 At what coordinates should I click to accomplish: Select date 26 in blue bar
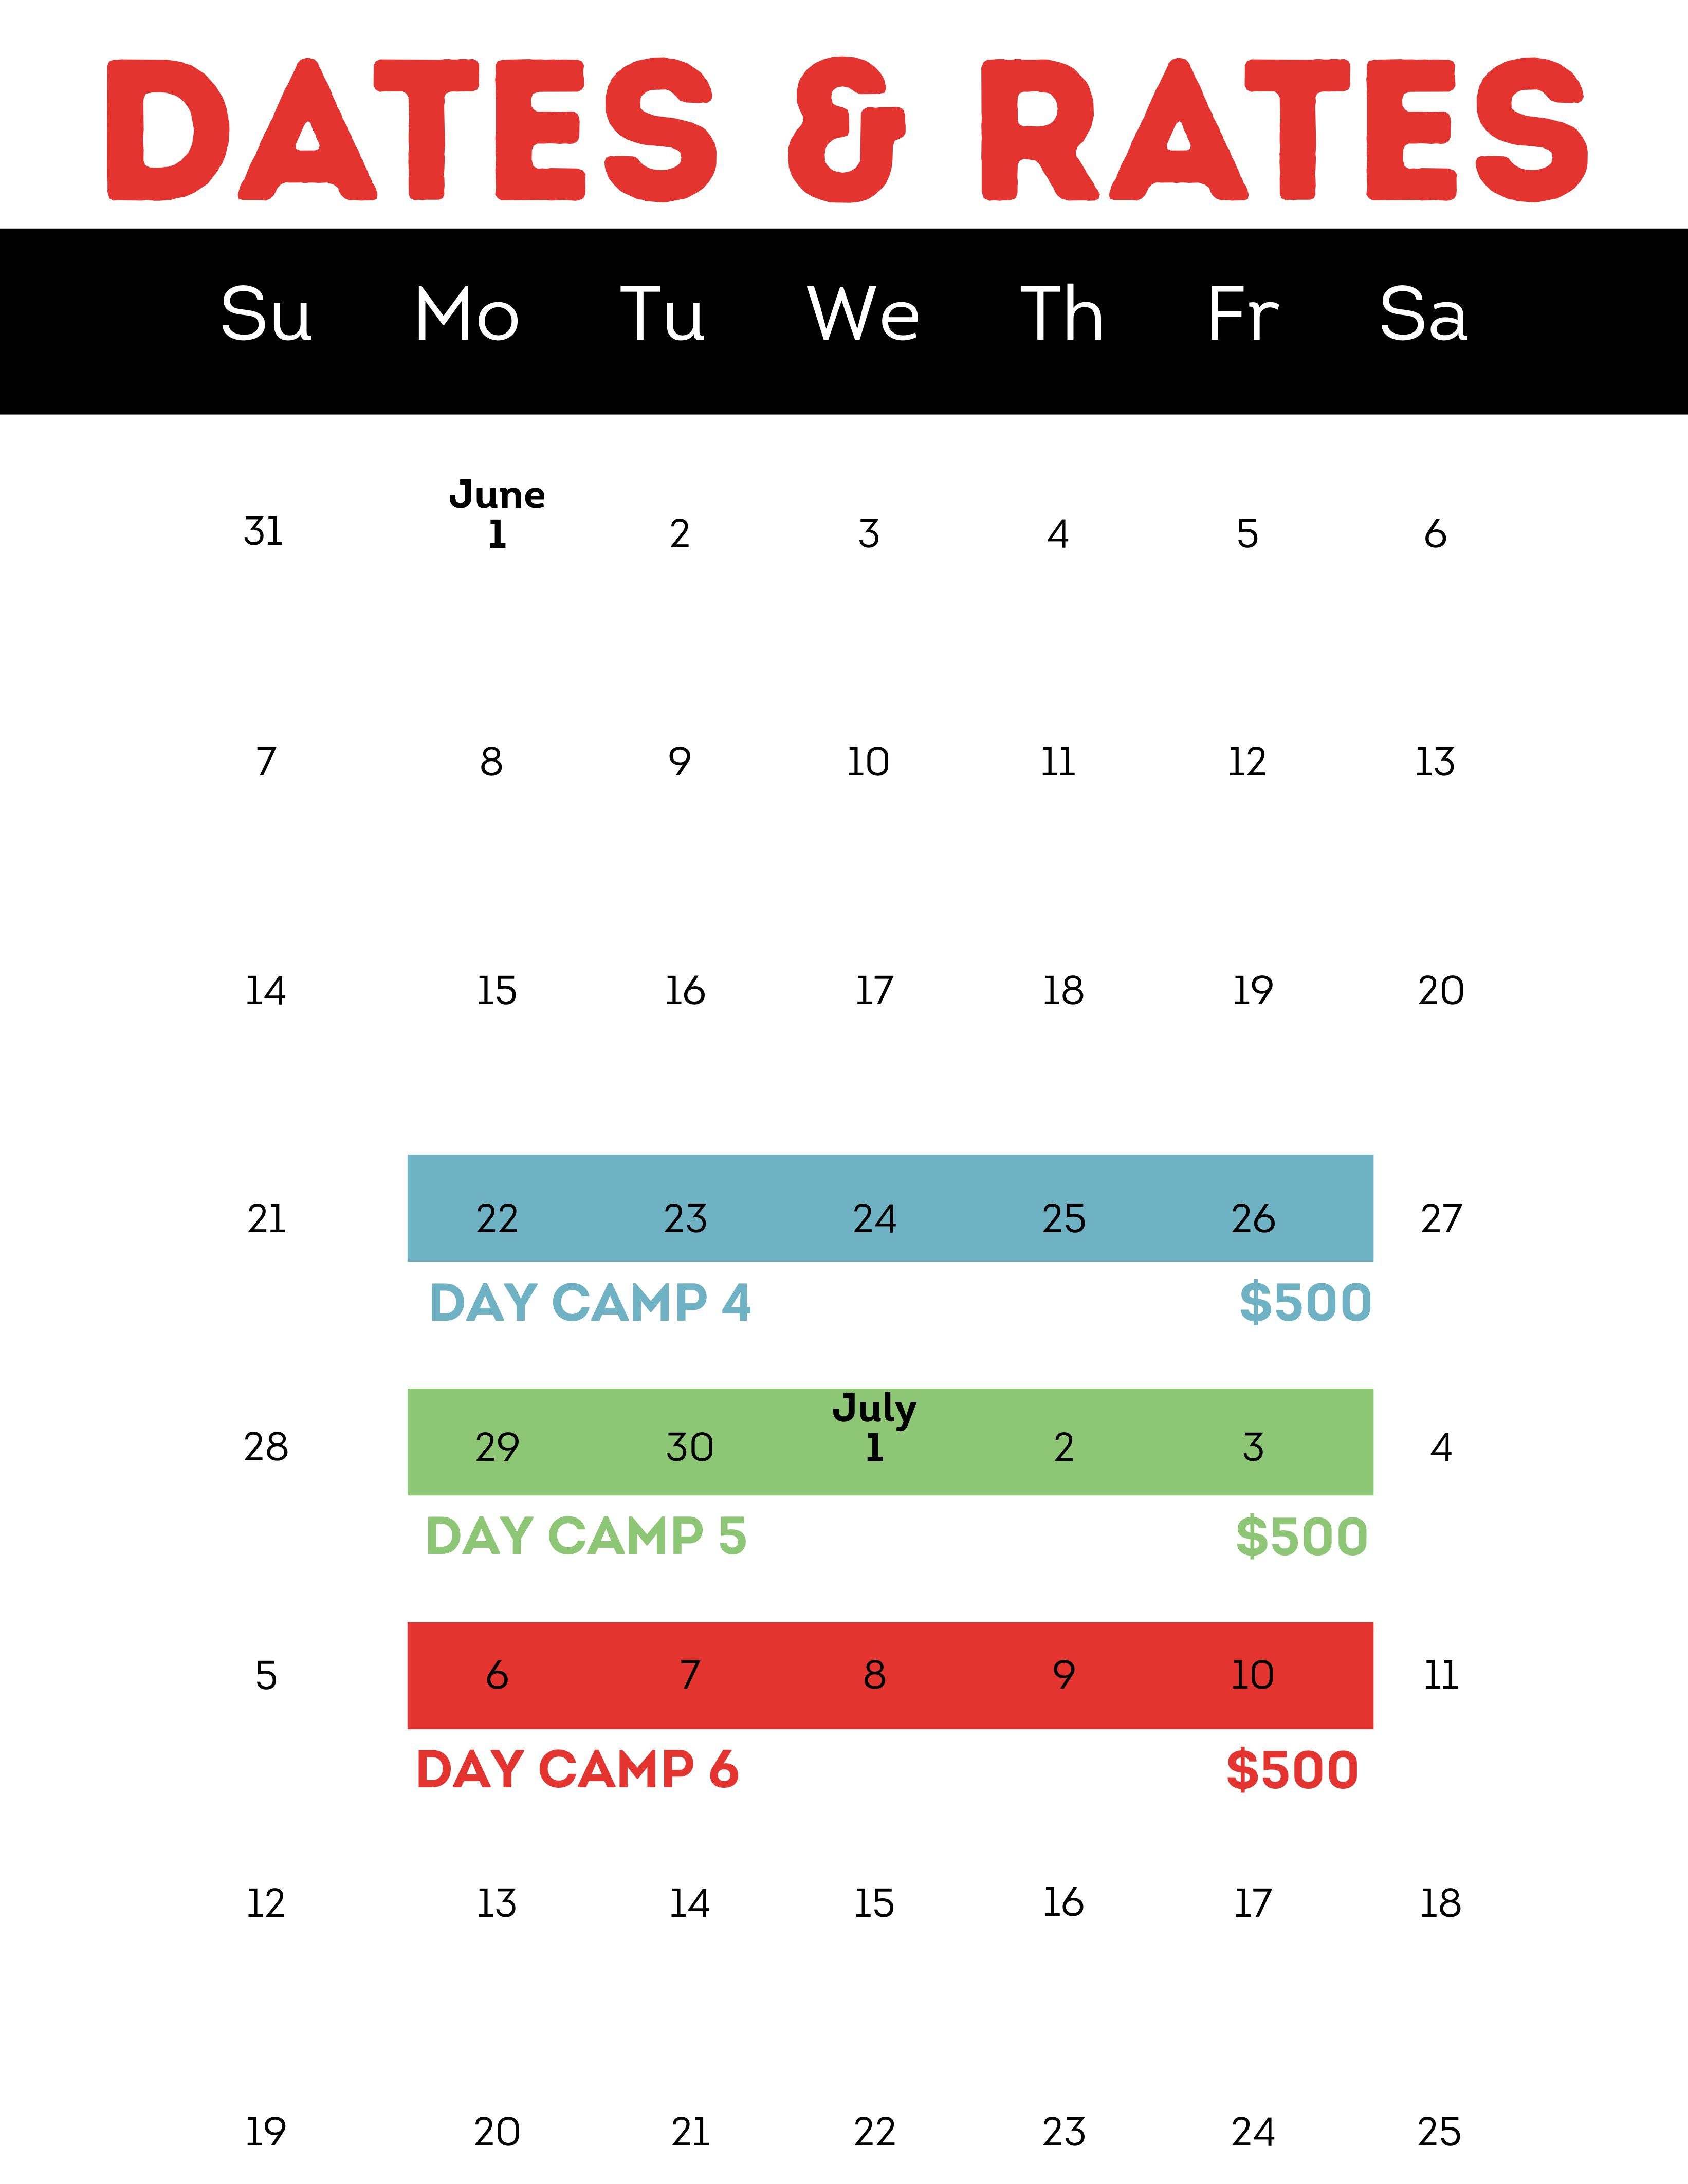point(1253,1219)
